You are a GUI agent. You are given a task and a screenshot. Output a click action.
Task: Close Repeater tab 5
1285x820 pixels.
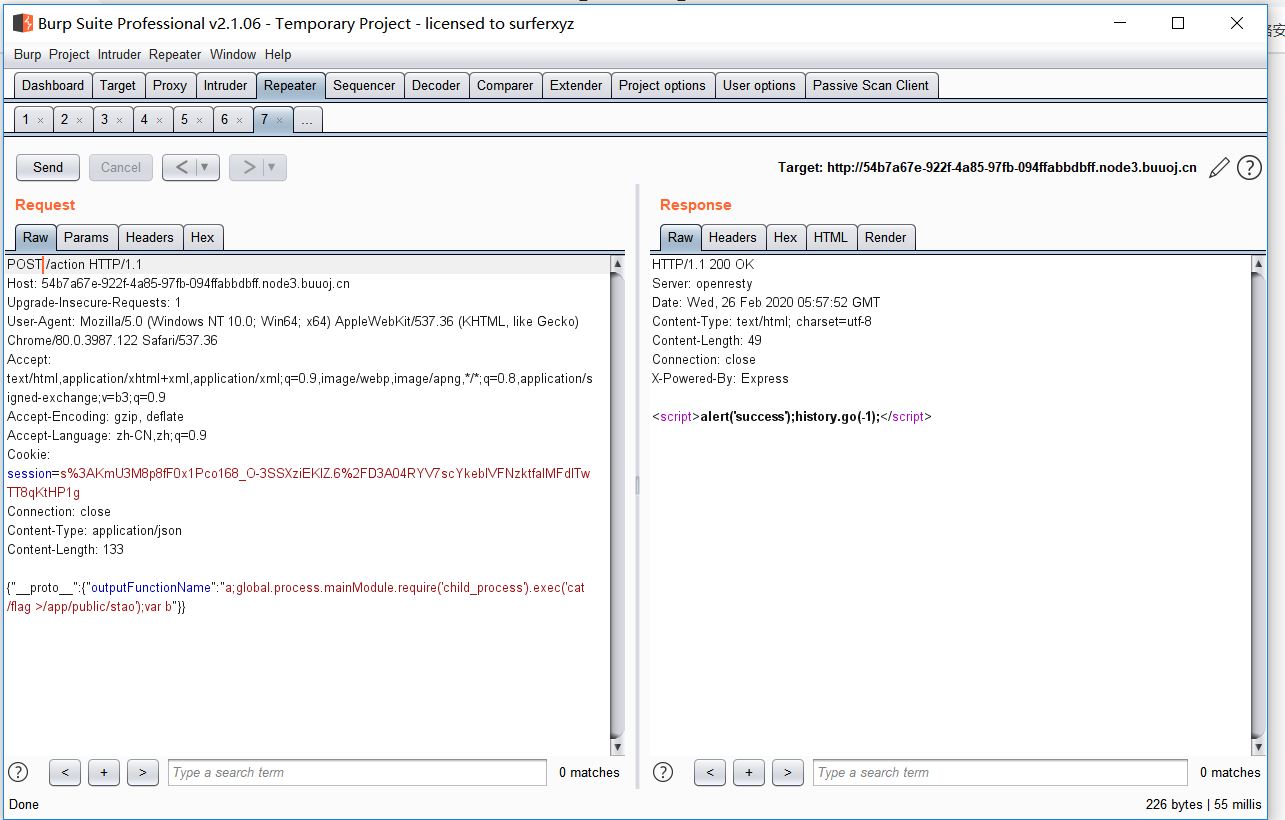[199, 120]
